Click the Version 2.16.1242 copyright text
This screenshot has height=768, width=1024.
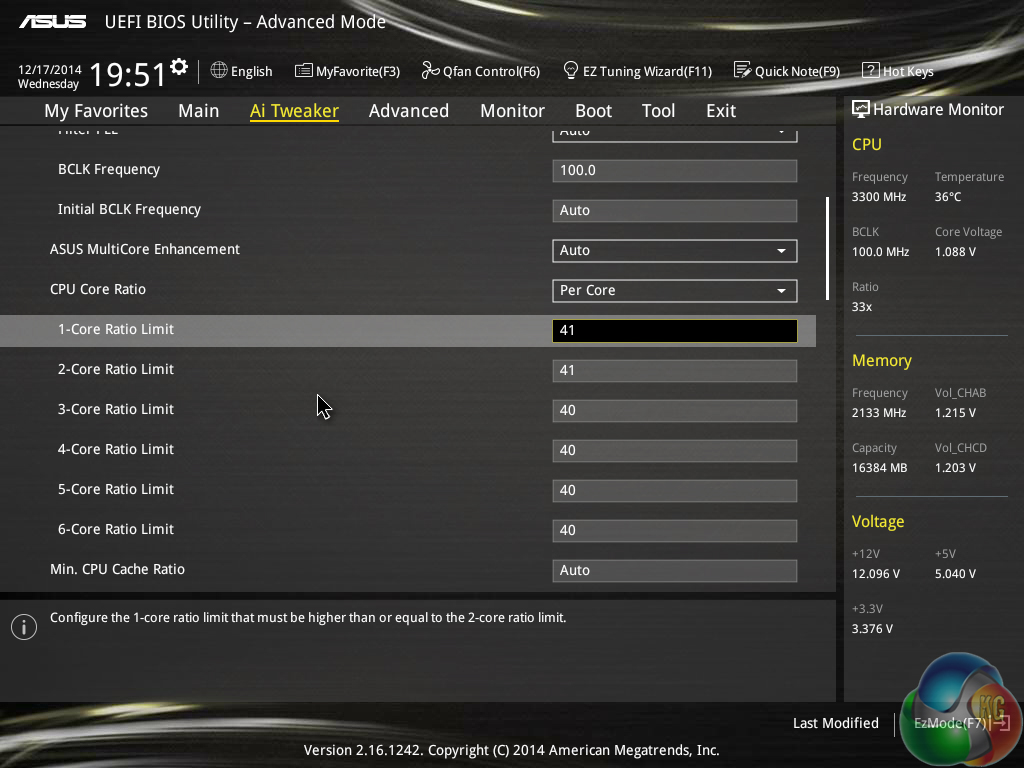tap(511, 750)
